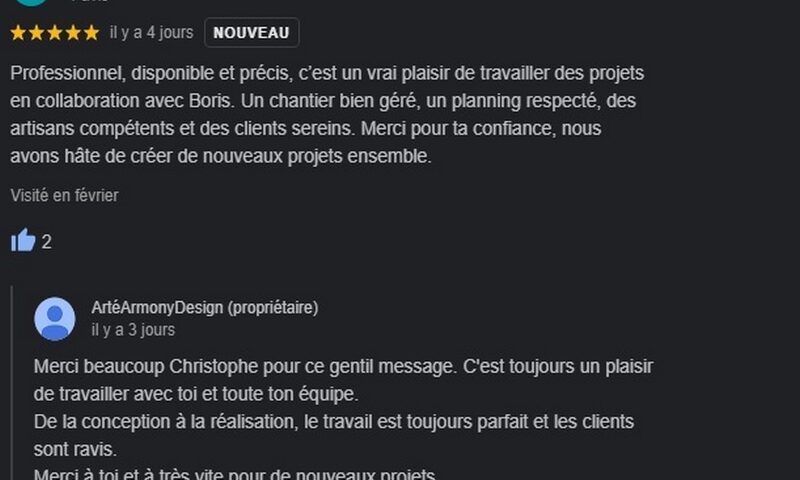The width and height of the screenshot is (800, 480).
Task: Click the first yellow rating star
Action: tap(18, 33)
